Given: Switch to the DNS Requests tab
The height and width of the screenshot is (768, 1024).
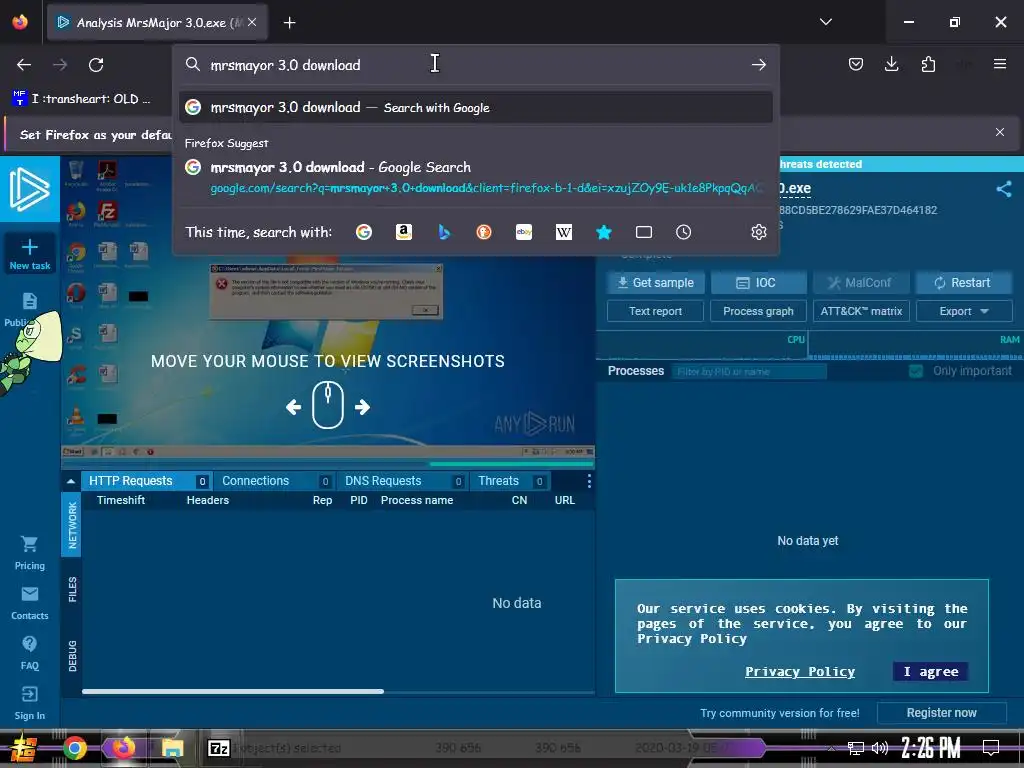Looking at the screenshot, I should [x=403, y=481].
